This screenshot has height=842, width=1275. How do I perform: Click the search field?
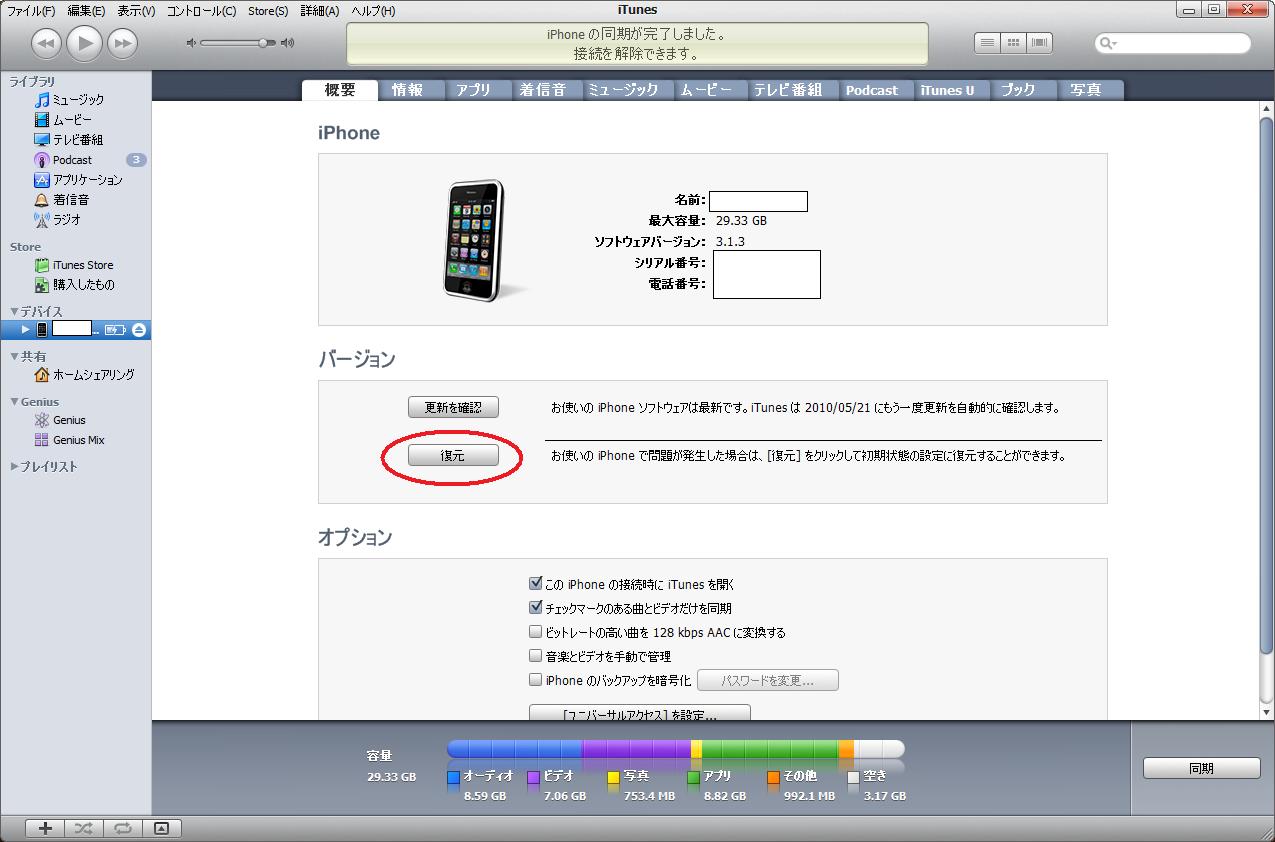1173,43
